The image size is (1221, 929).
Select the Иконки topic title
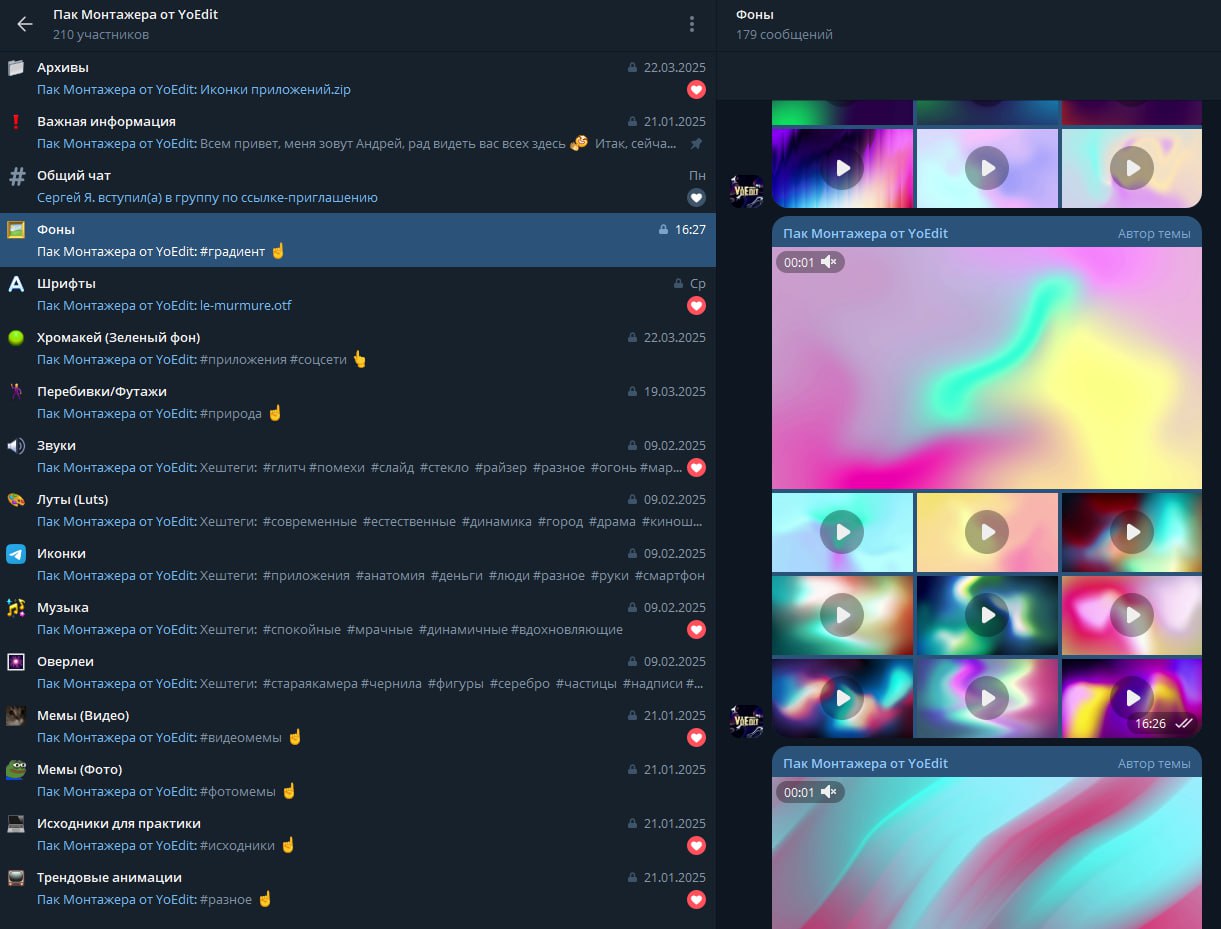pos(61,554)
